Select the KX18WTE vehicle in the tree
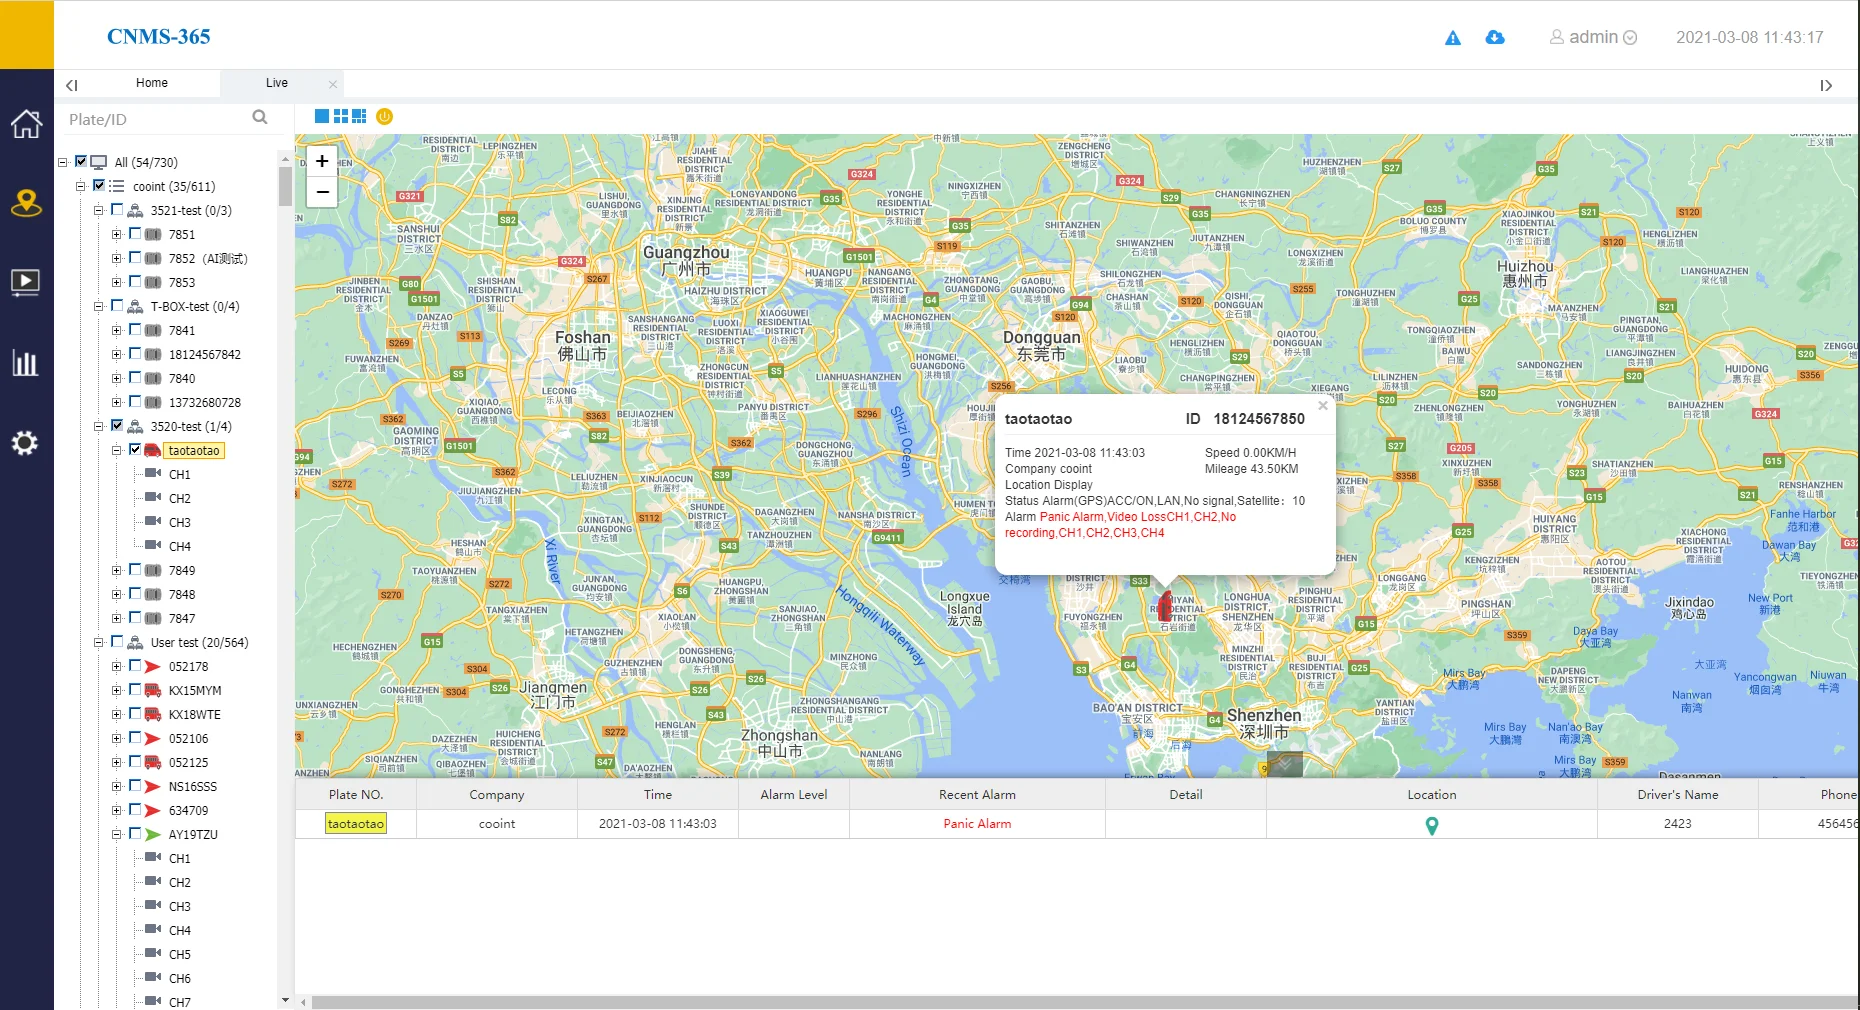This screenshot has height=1010, width=1860. 195,715
